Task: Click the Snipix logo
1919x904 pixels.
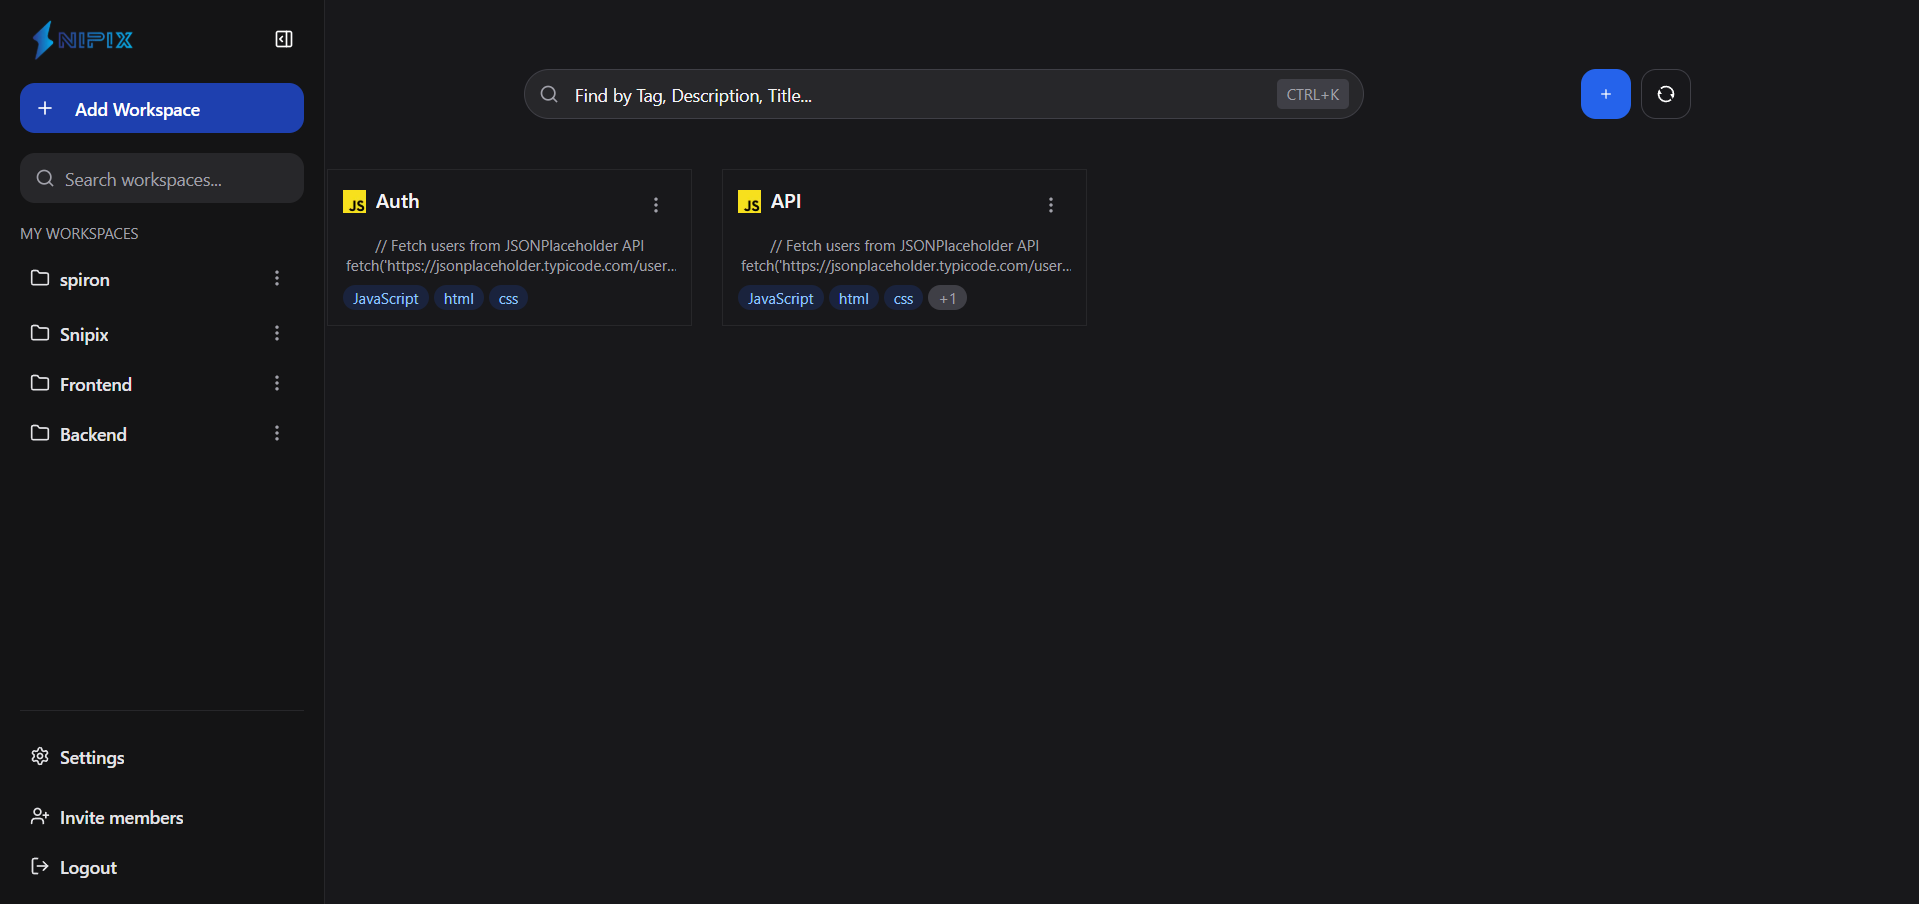Action: tap(83, 40)
